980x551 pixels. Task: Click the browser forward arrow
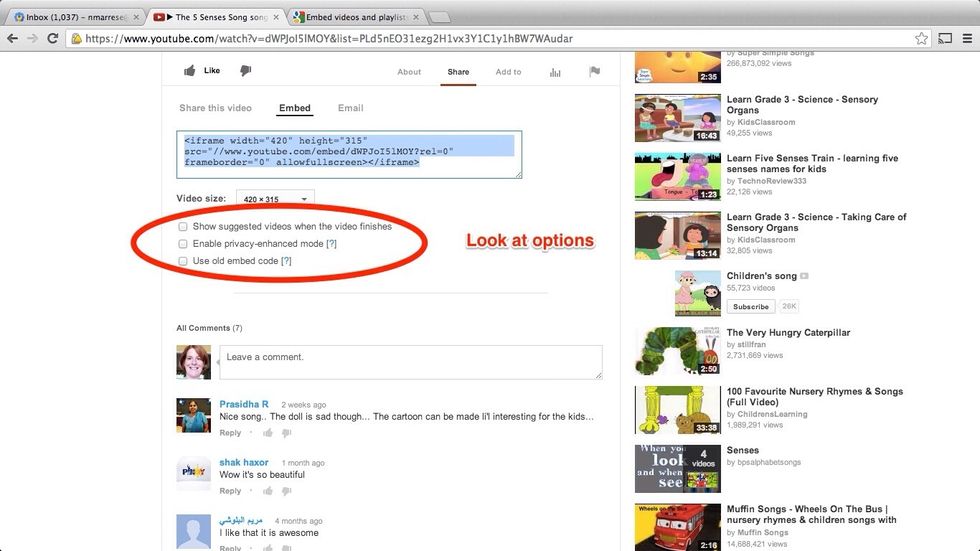tap(32, 38)
